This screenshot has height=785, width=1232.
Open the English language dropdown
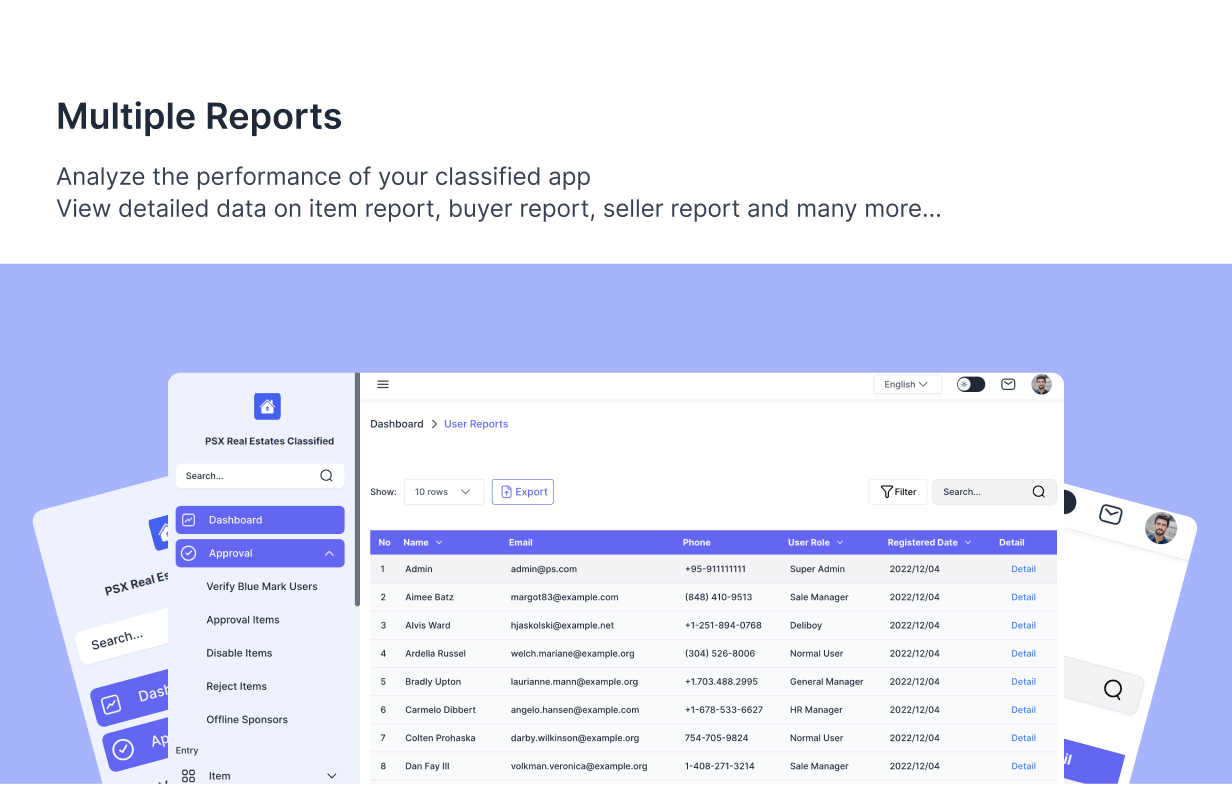pos(907,385)
